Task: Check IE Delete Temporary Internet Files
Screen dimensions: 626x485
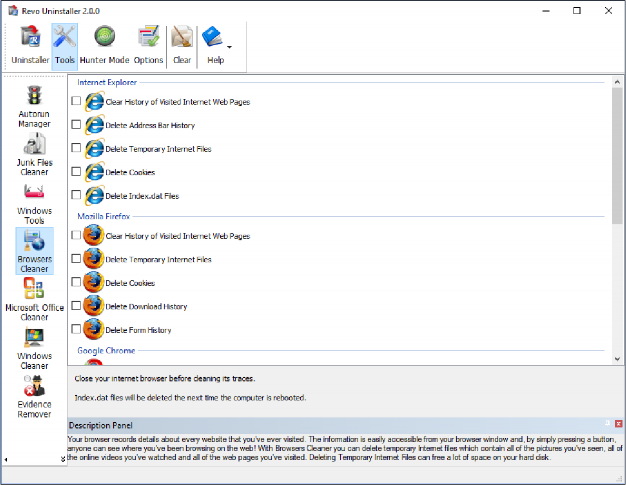Action: coord(76,148)
